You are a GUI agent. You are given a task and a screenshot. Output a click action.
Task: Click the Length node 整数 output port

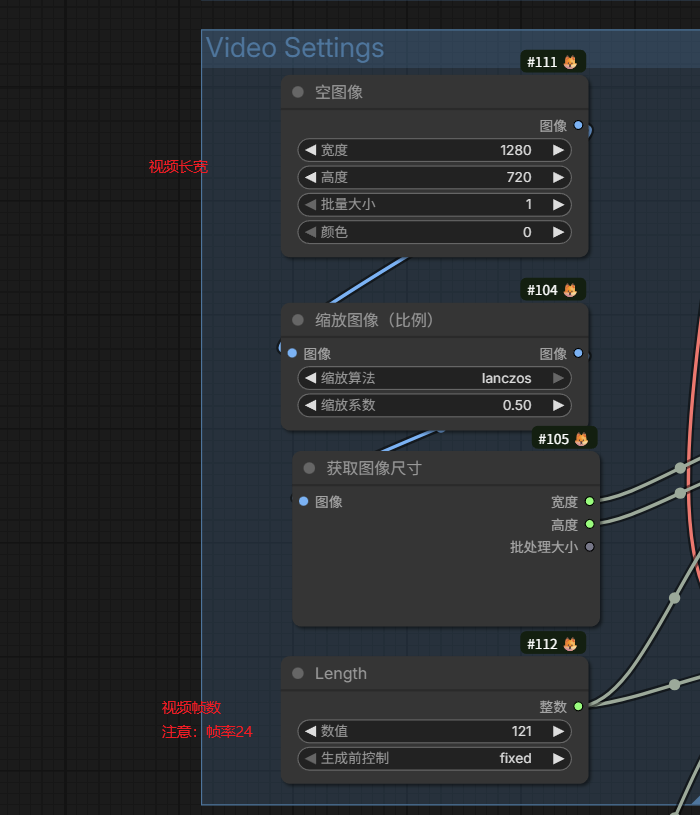point(578,706)
